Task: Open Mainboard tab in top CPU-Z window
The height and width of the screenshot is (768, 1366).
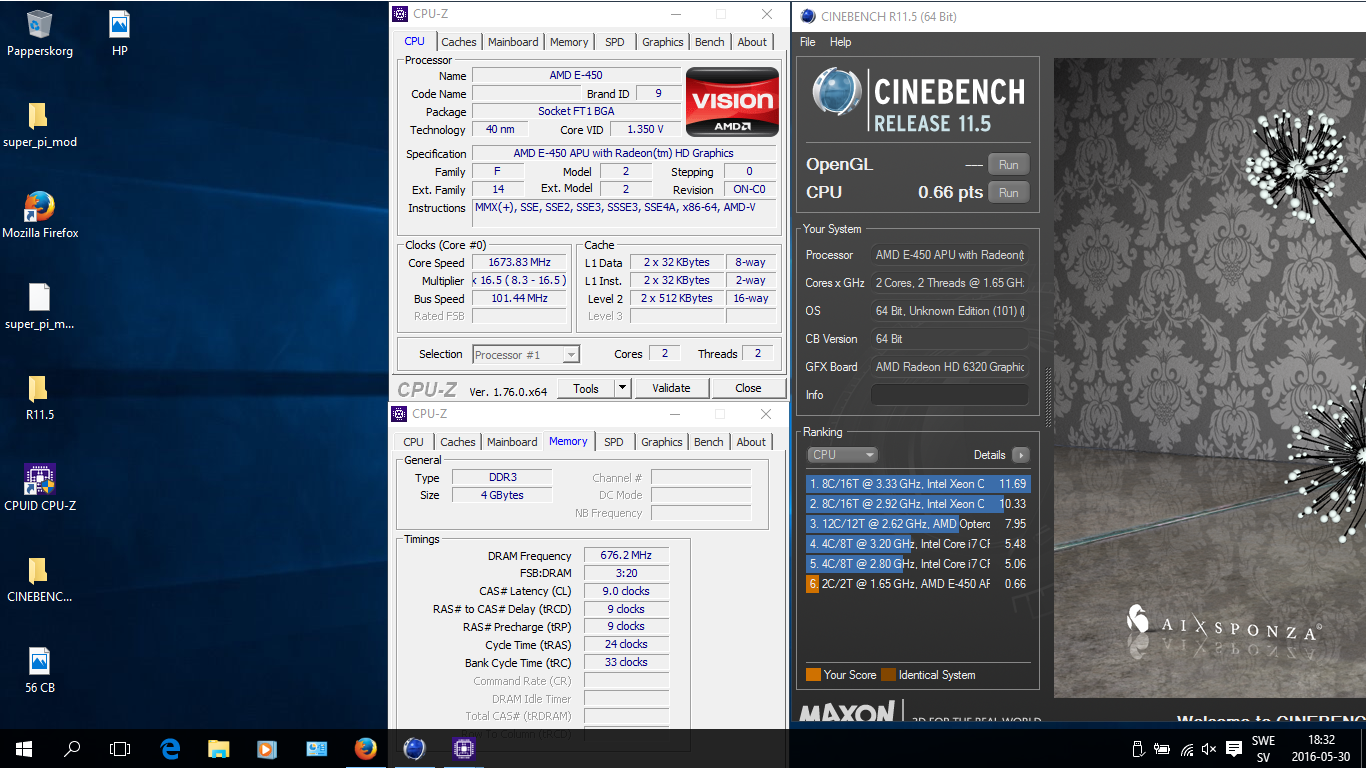Action: (513, 42)
